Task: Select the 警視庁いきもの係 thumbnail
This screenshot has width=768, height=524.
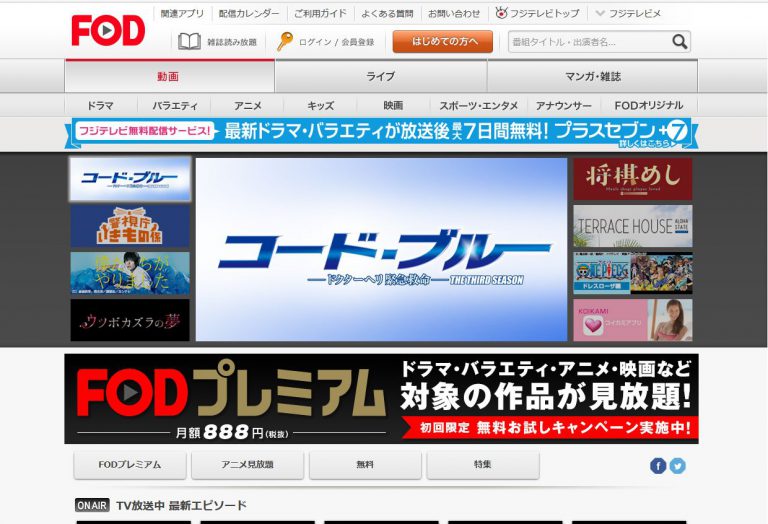Action: (x=130, y=226)
